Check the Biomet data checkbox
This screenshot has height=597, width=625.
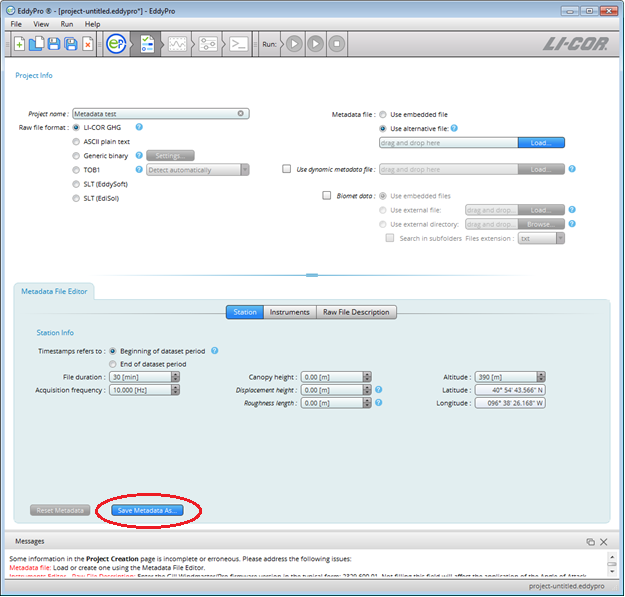[327, 196]
